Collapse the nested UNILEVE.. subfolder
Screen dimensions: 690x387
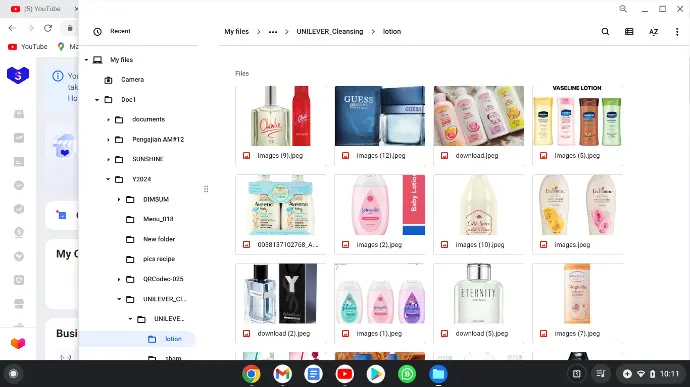130,319
